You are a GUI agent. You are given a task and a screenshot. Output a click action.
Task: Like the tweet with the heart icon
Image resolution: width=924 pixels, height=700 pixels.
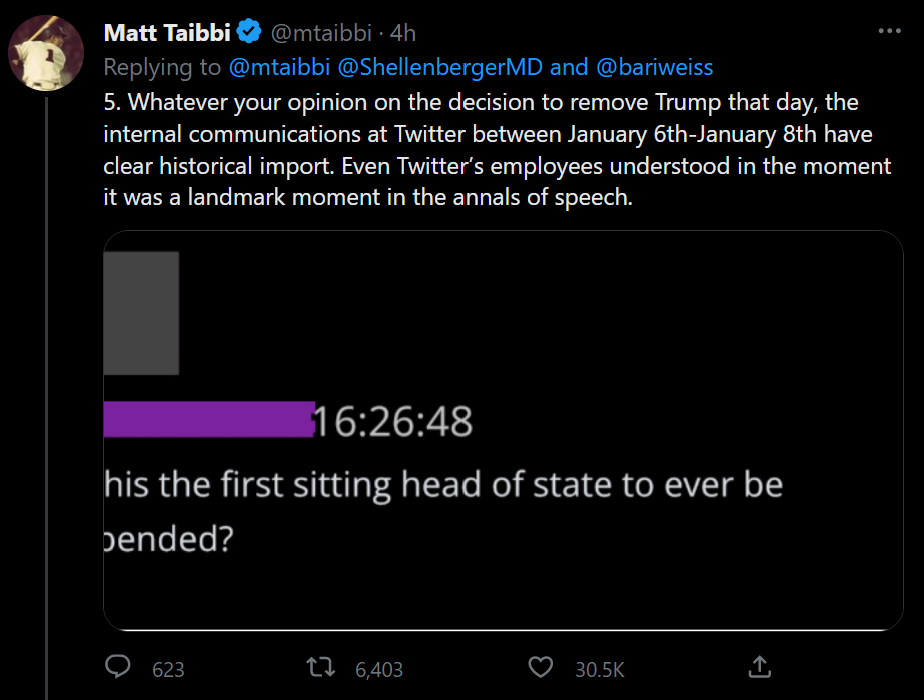coord(540,667)
